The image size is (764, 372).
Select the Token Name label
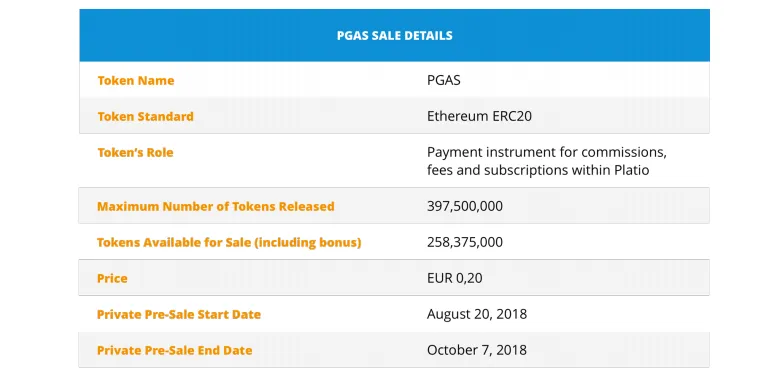(x=135, y=80)
